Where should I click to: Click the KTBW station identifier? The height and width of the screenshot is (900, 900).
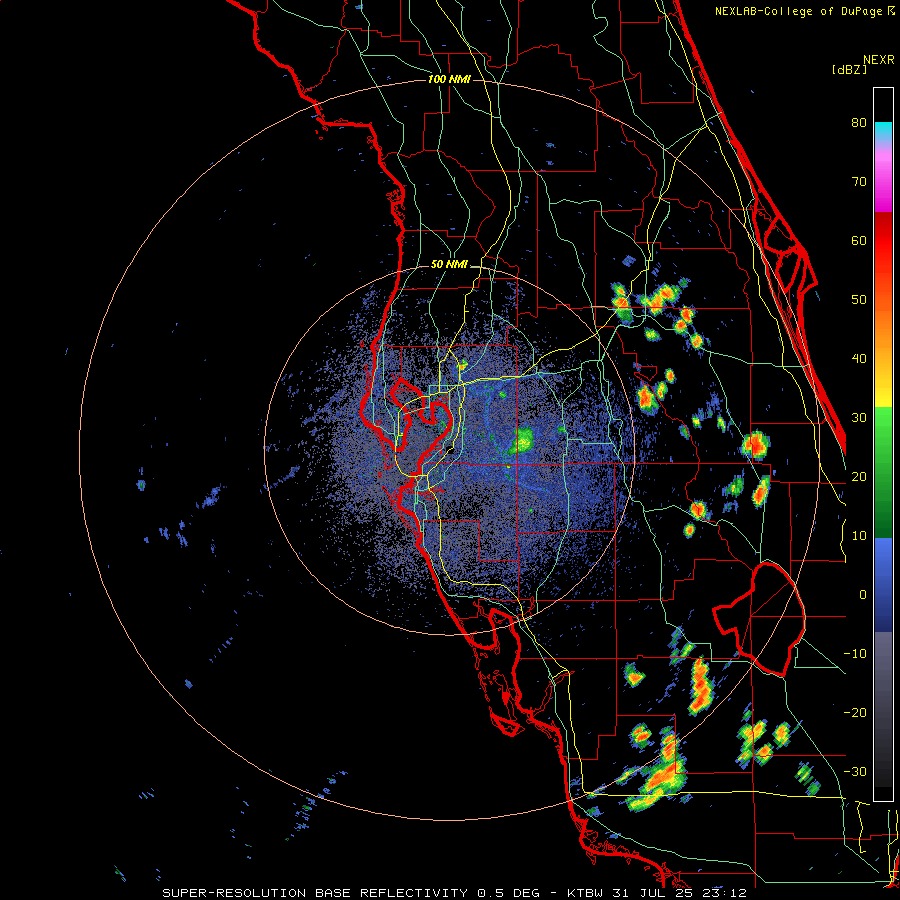(x=587, y=893)
